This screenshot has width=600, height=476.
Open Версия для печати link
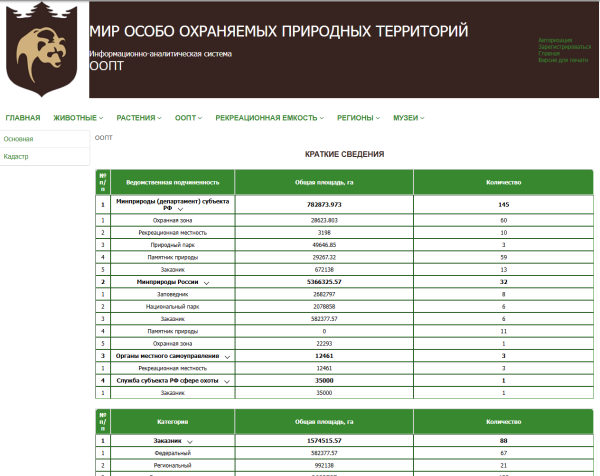click(563, 60)
